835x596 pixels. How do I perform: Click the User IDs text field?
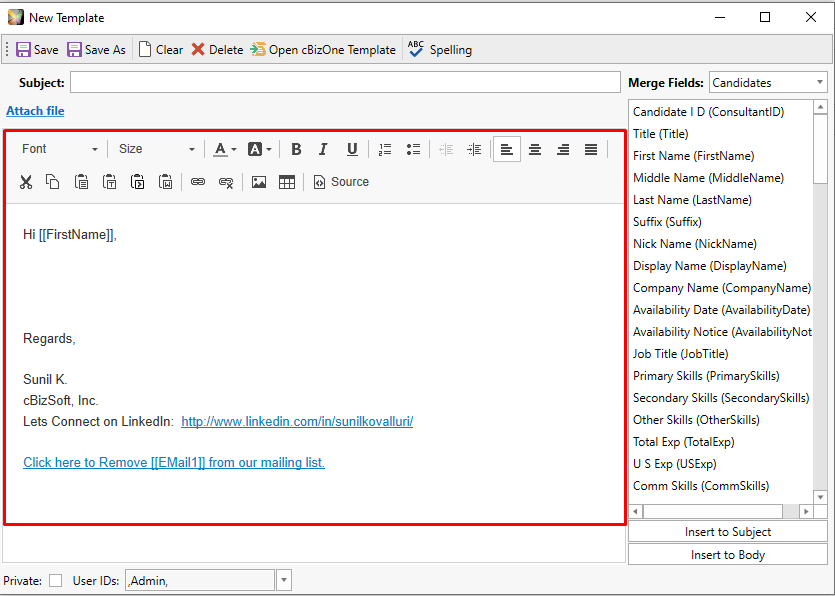pos(200,581)
